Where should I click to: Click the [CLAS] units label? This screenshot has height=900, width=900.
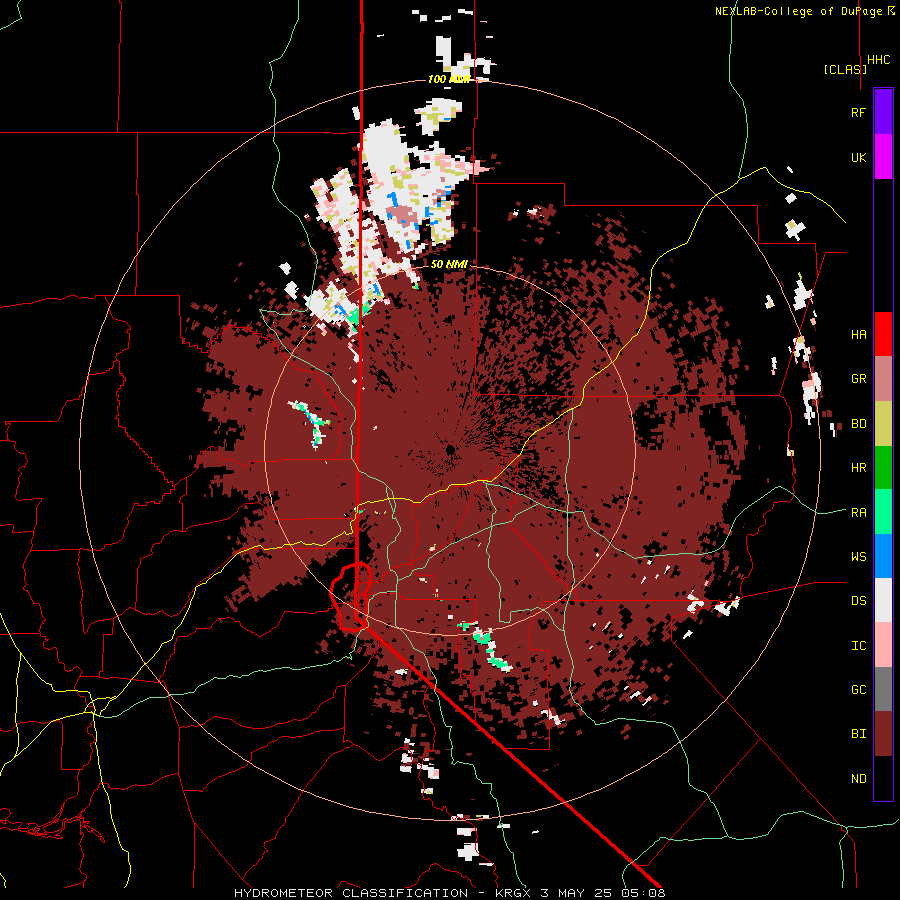click(x=845, y=69)
